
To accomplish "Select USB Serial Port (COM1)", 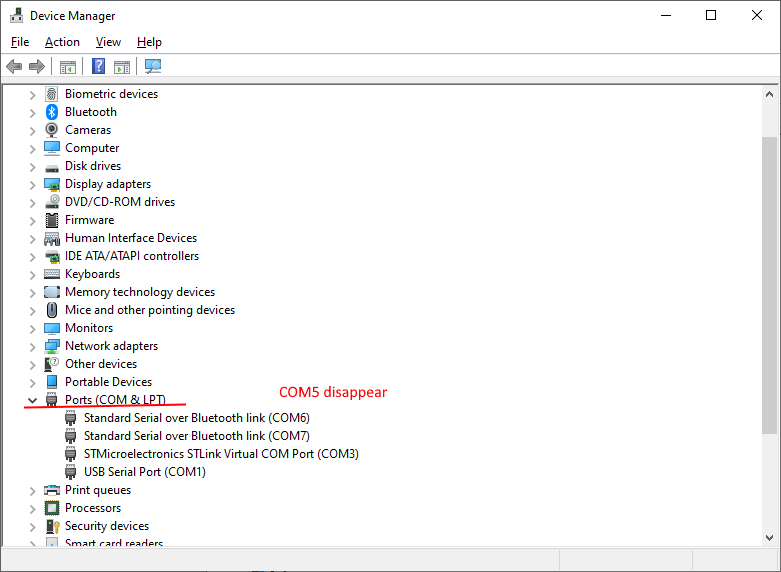I will (x=144, y=472).
